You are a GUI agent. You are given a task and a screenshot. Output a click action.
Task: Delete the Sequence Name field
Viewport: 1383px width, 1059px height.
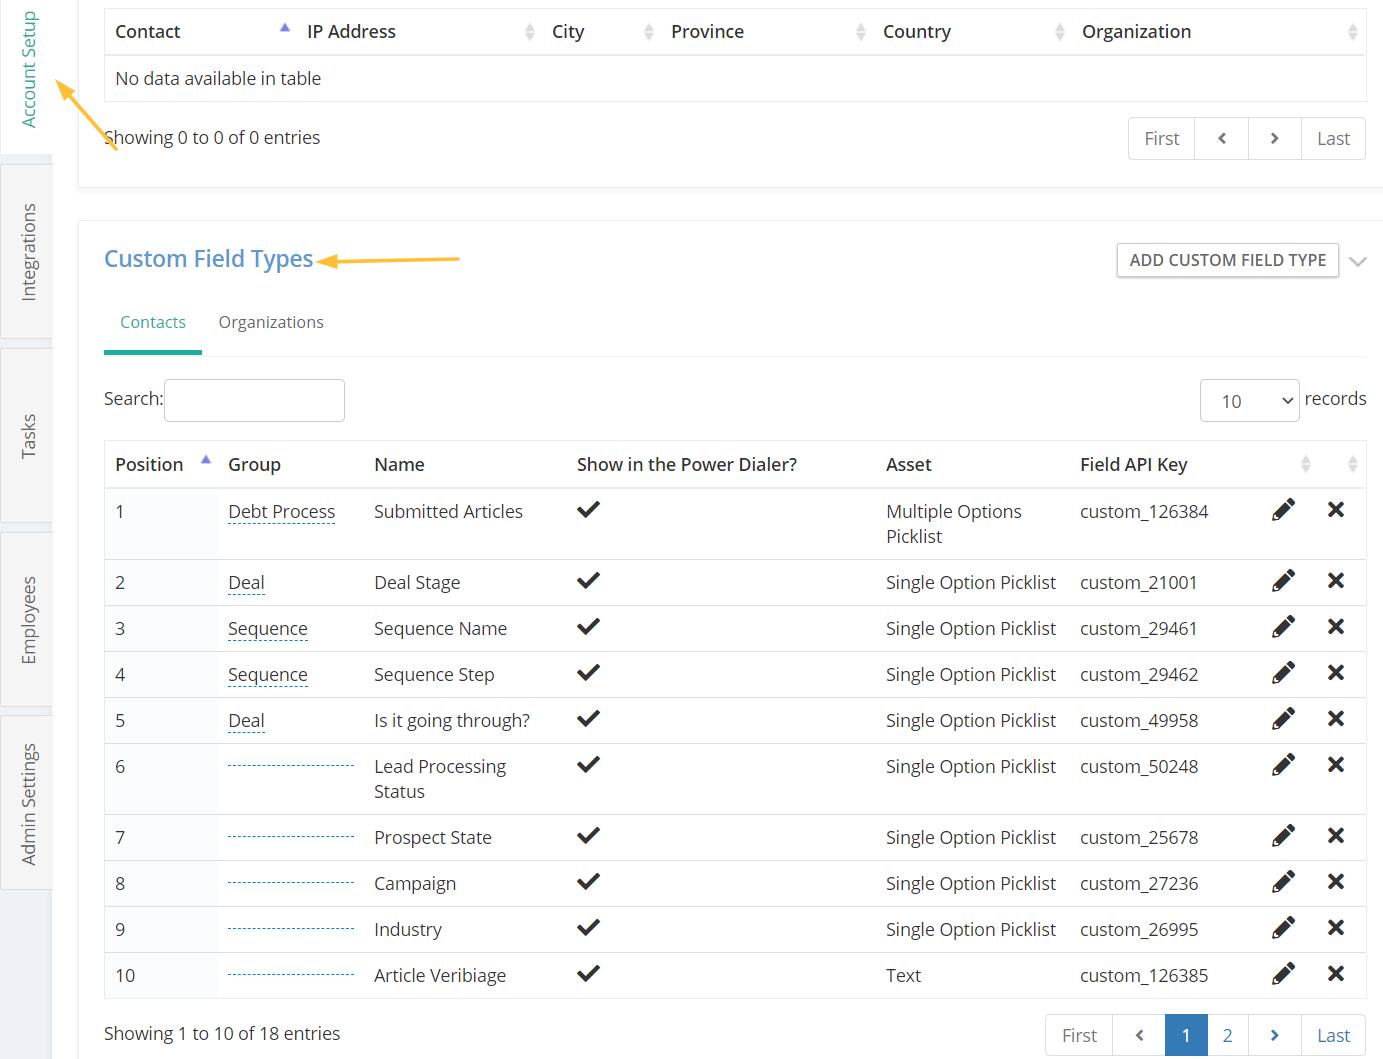(1335, 627)
